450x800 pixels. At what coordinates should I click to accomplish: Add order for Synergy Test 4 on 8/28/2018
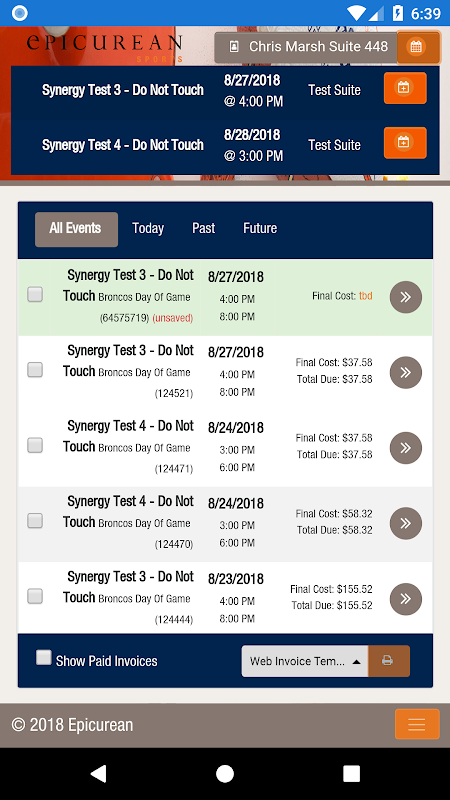pos(405,143)
